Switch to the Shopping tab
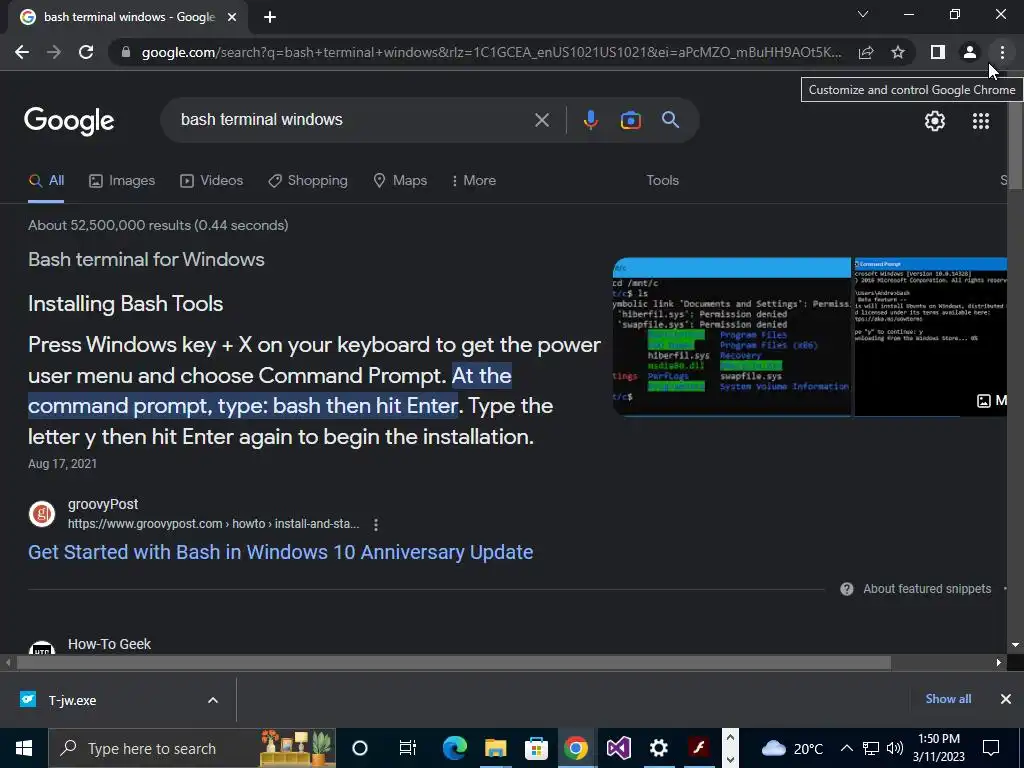The image size is (1024, 768). pyautogui.click(x=308, y=181)
